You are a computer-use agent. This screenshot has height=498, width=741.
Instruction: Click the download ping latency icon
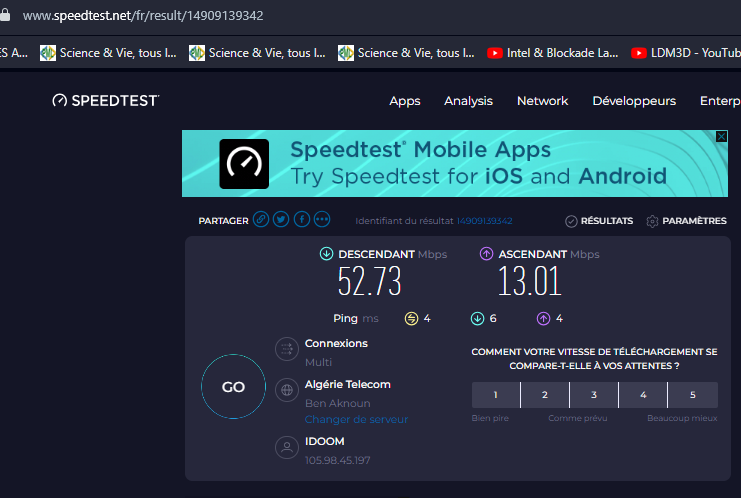477,318
